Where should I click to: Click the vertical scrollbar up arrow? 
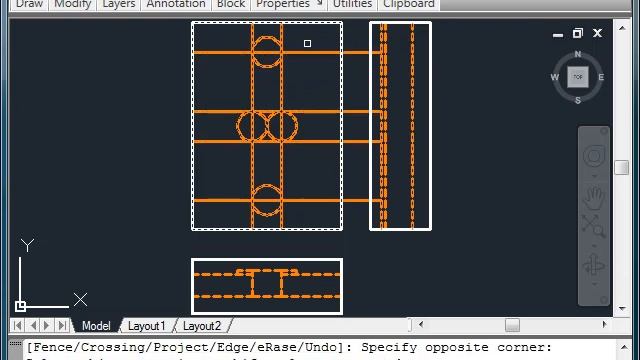[x=622, y=28]
